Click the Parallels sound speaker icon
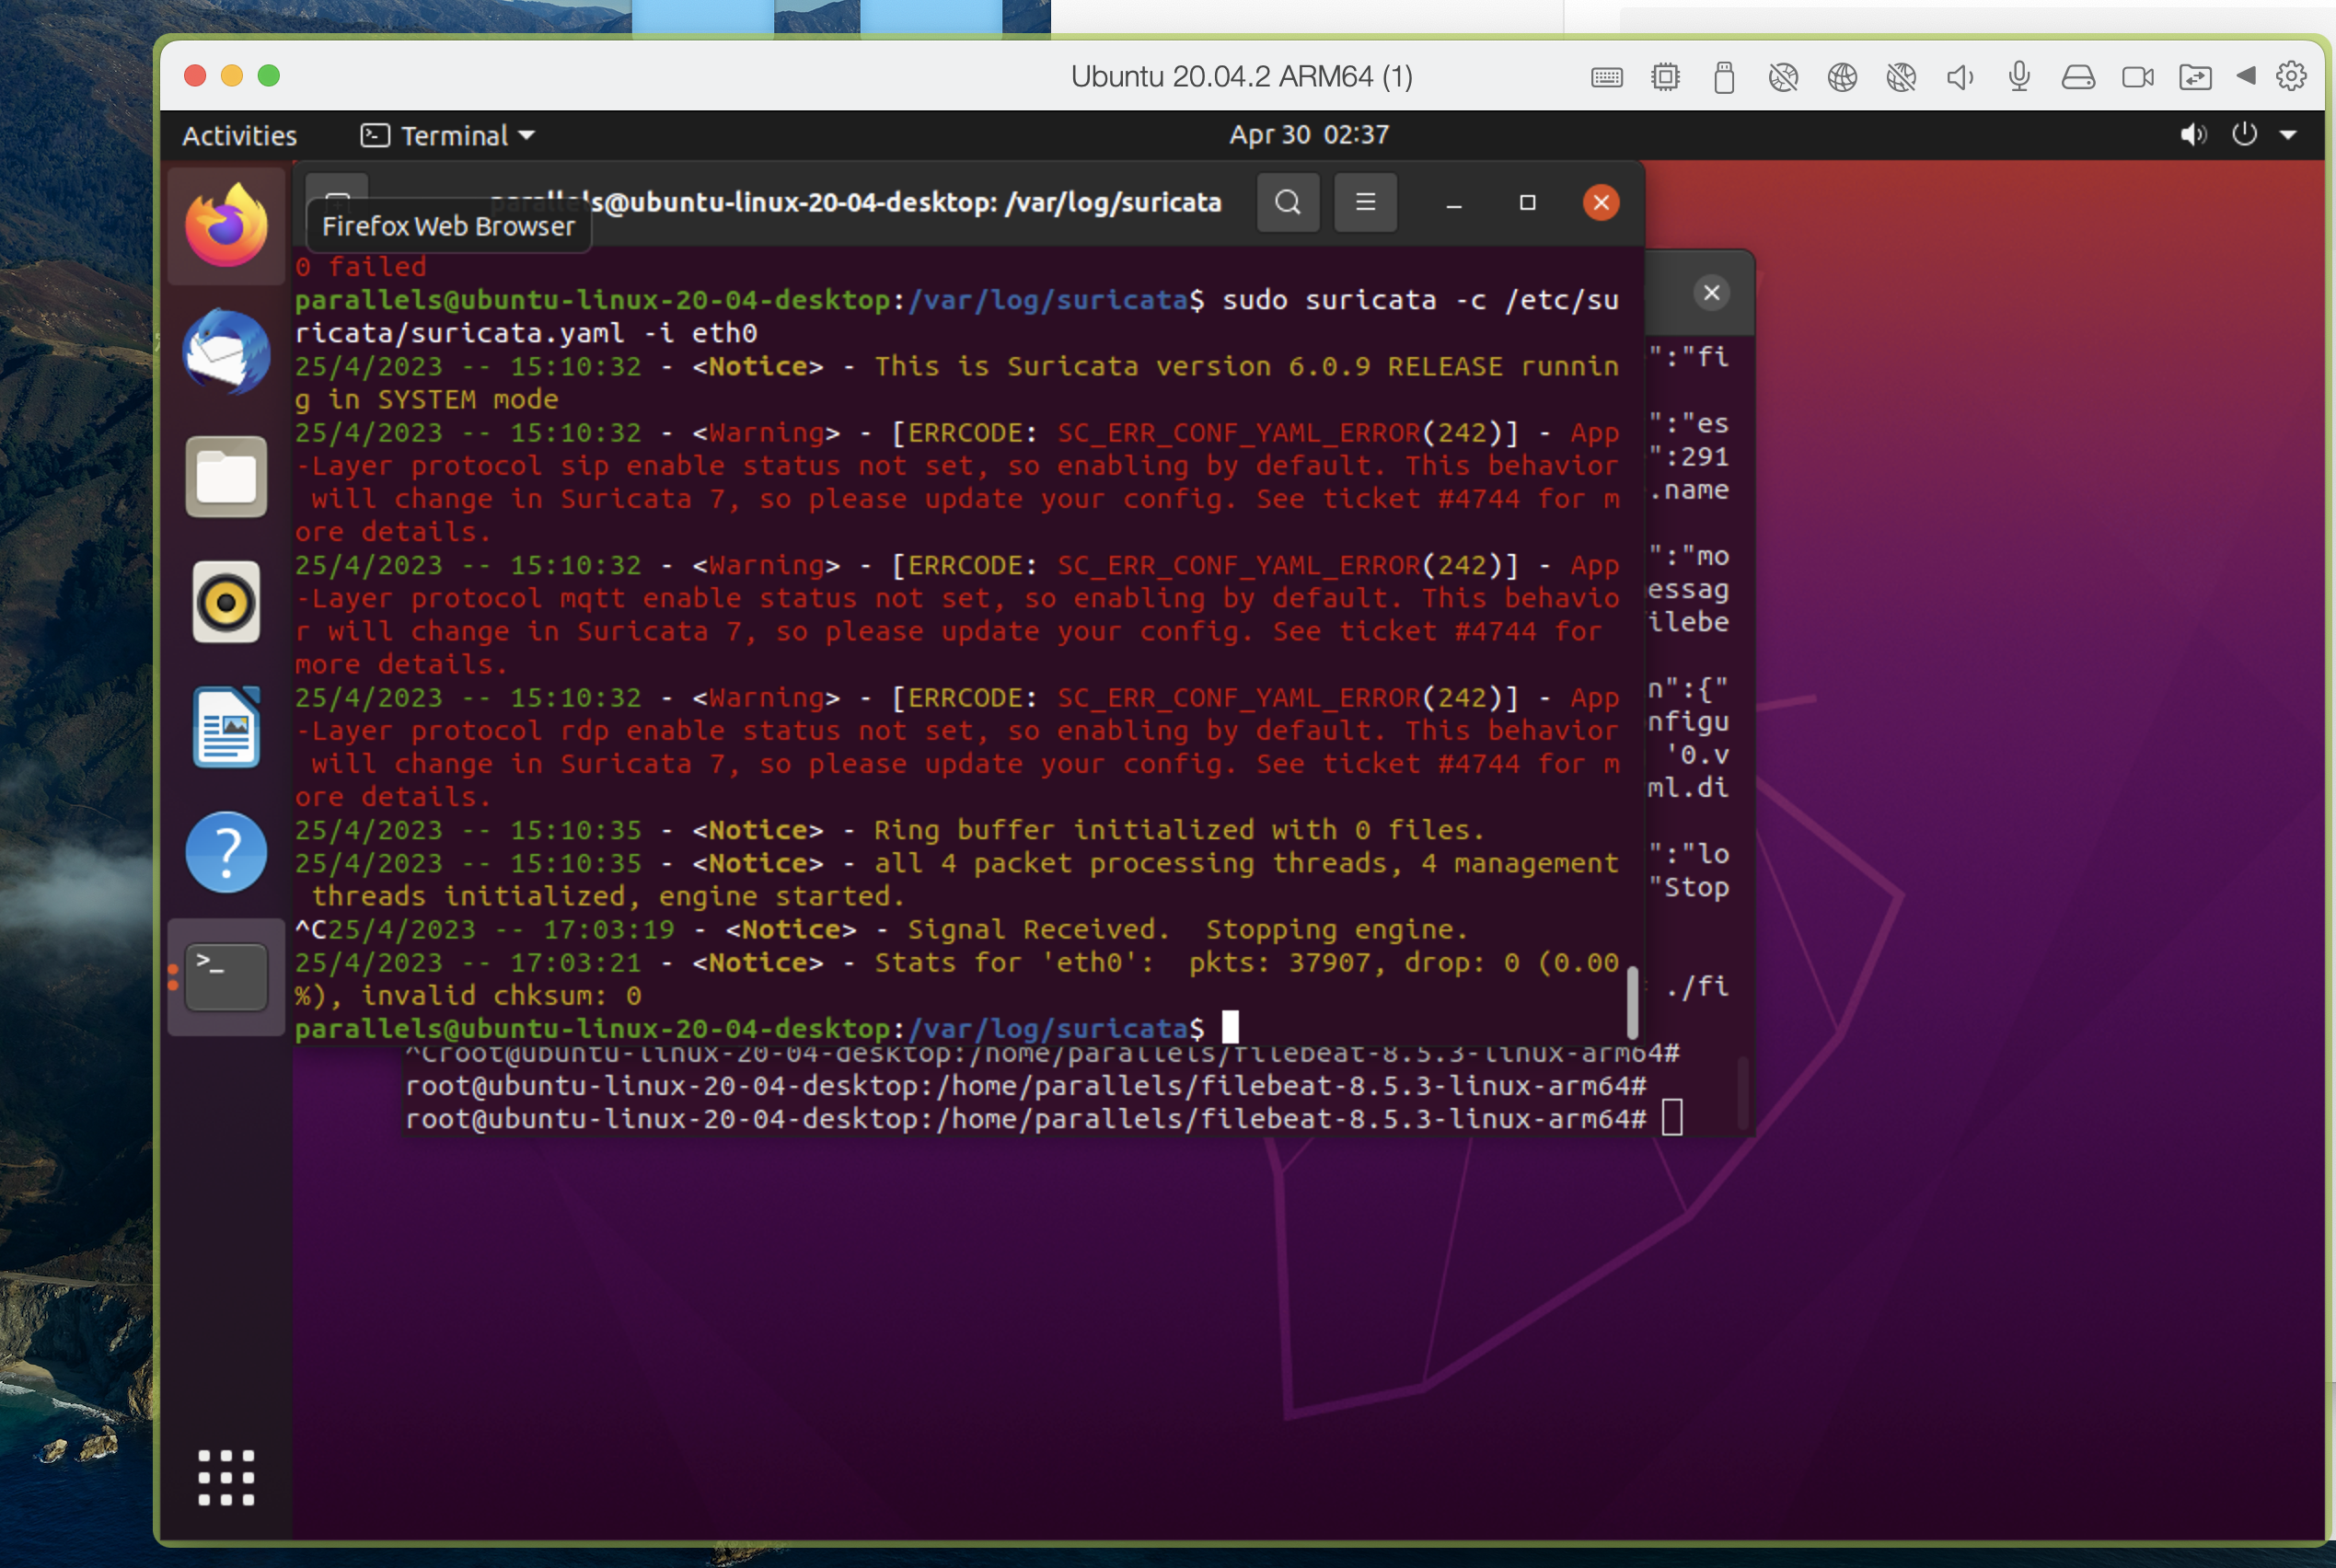The width and height of the screenshot is (2336, 1568). (1959, 77)
